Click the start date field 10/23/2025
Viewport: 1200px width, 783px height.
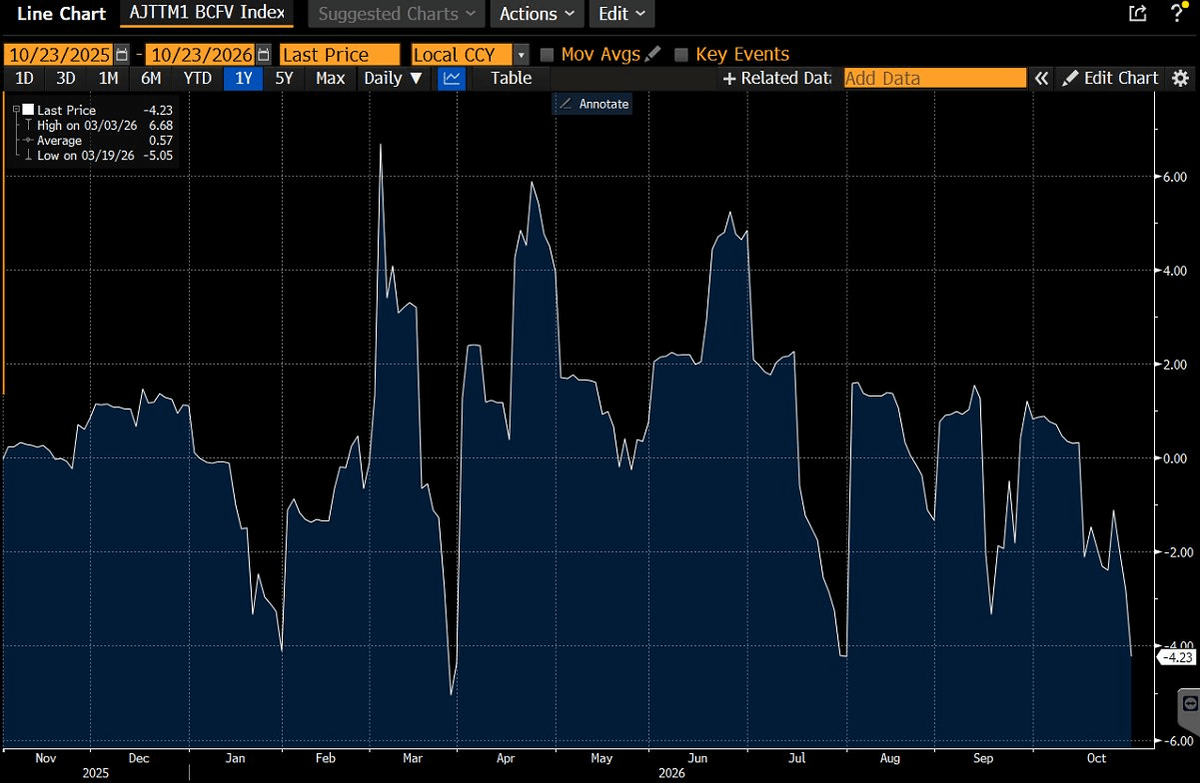pos(60,54)
